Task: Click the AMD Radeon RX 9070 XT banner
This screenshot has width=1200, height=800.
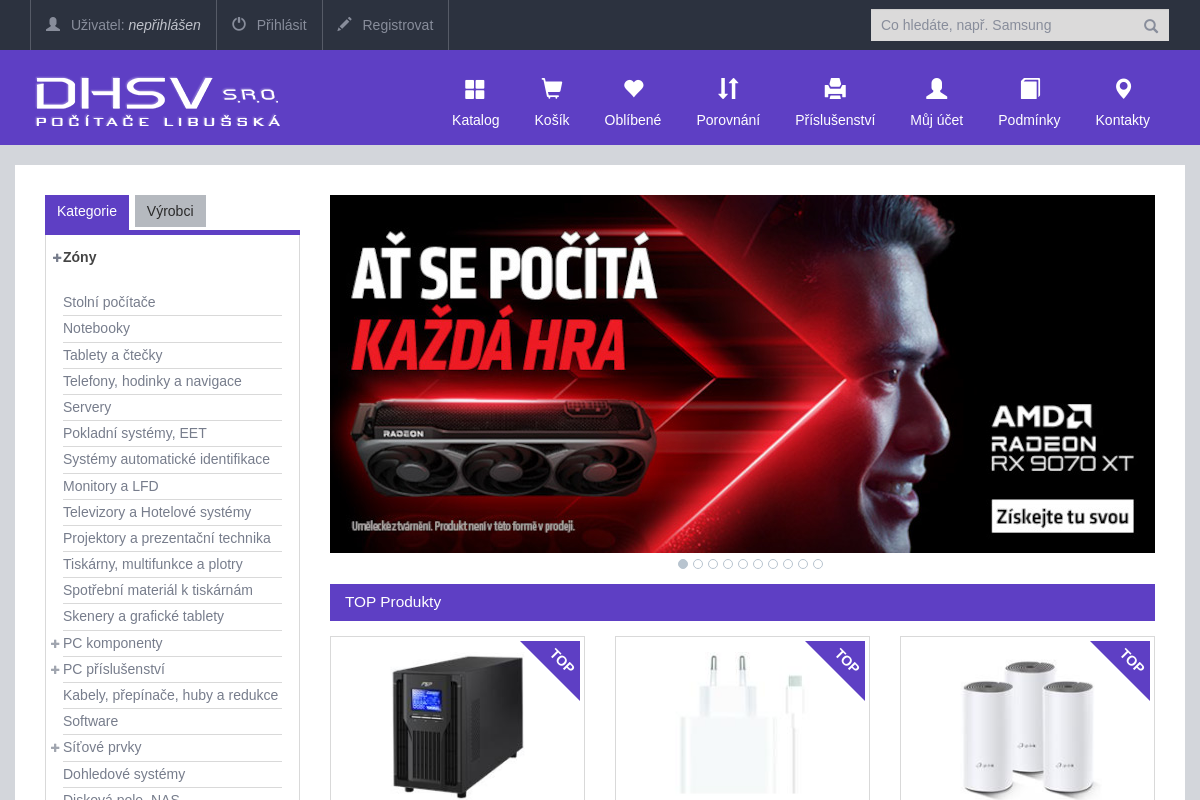Action: coord(742,374)
